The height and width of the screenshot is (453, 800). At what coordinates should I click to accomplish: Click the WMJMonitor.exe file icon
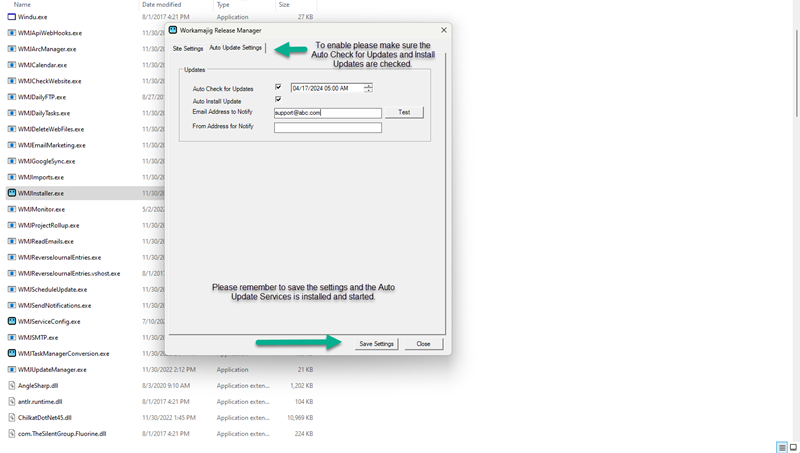[12, 209]
